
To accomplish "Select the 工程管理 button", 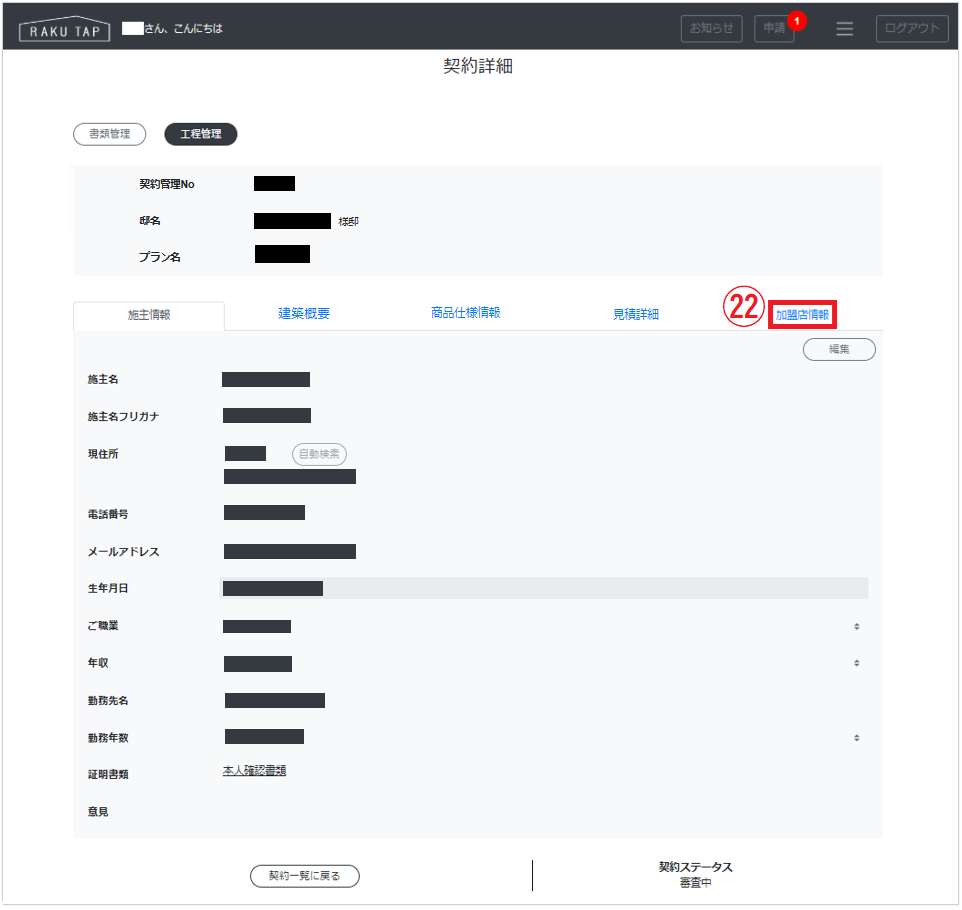I will 201,134.
